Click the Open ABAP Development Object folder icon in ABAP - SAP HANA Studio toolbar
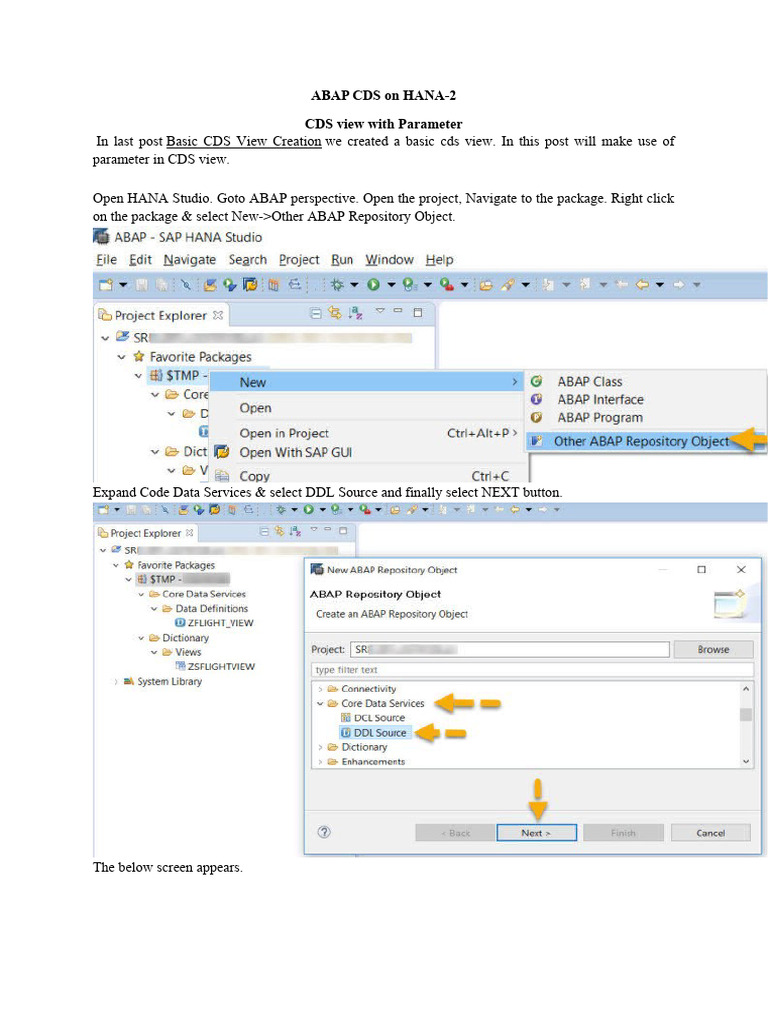768x1024 pixels. point(486,285)
